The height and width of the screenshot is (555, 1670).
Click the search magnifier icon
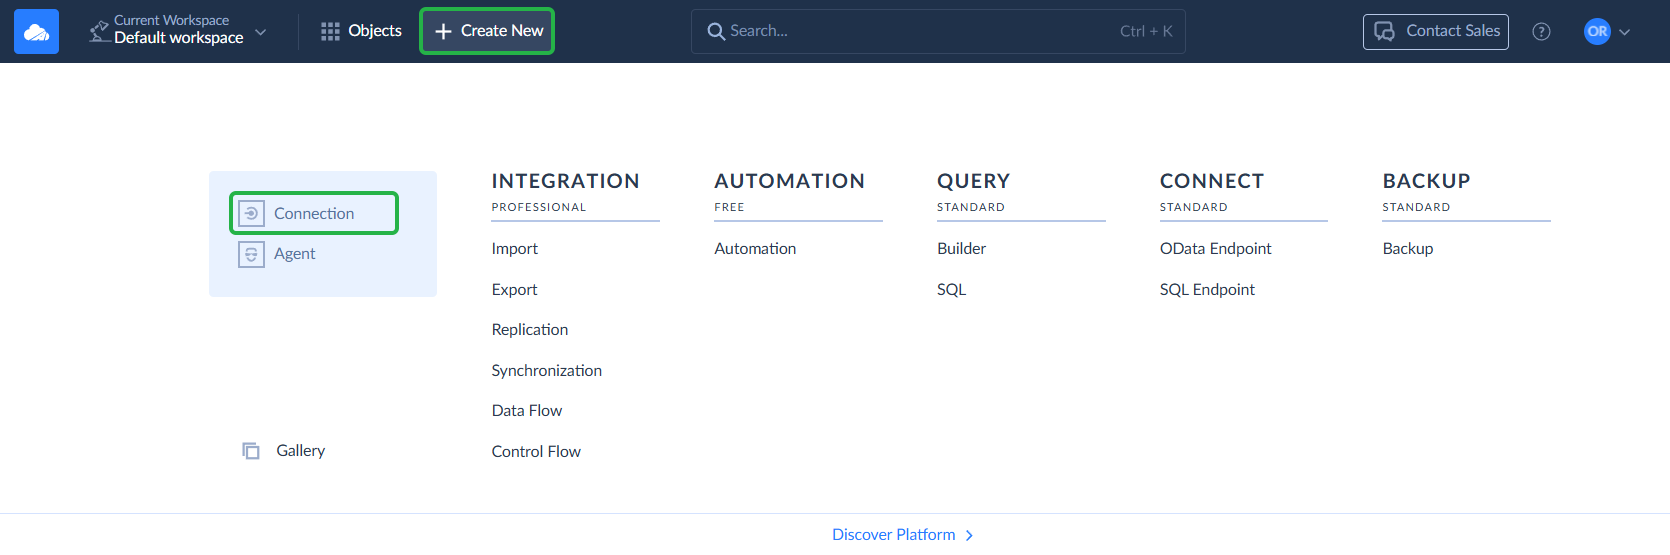tap(716, 32)
